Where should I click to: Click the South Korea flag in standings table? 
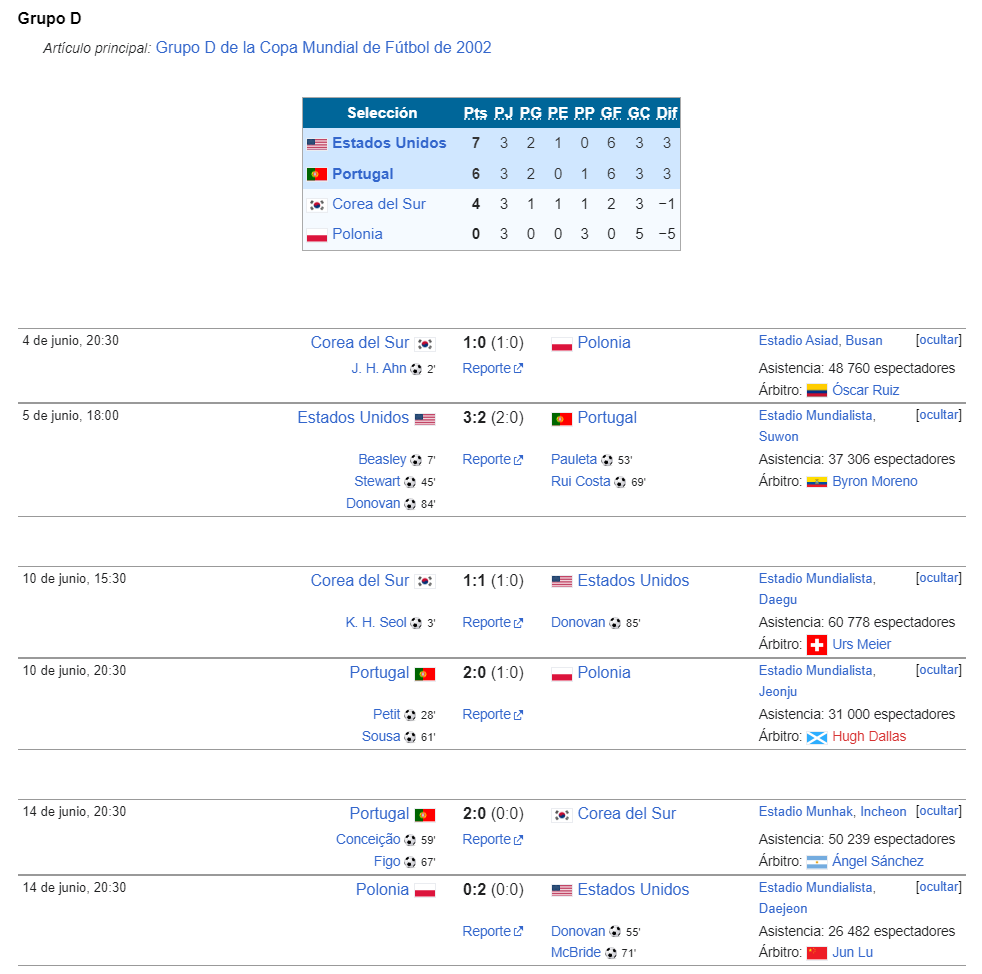pos(317,205)
